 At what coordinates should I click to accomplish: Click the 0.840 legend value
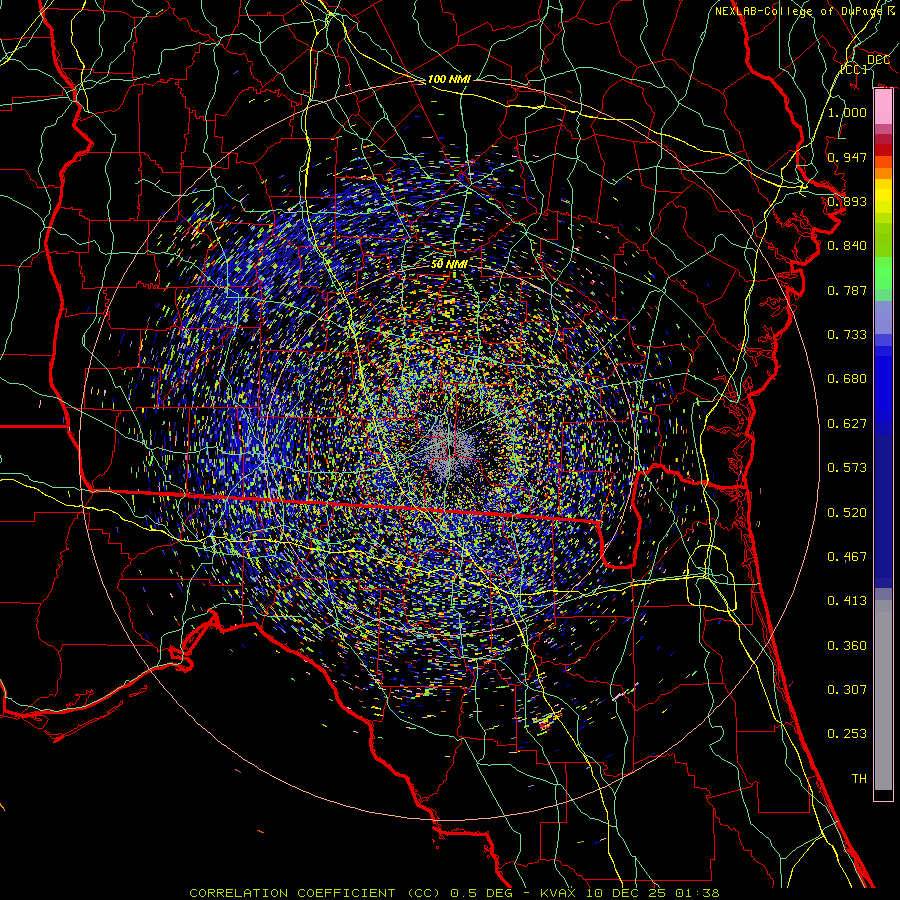point(847,246)
